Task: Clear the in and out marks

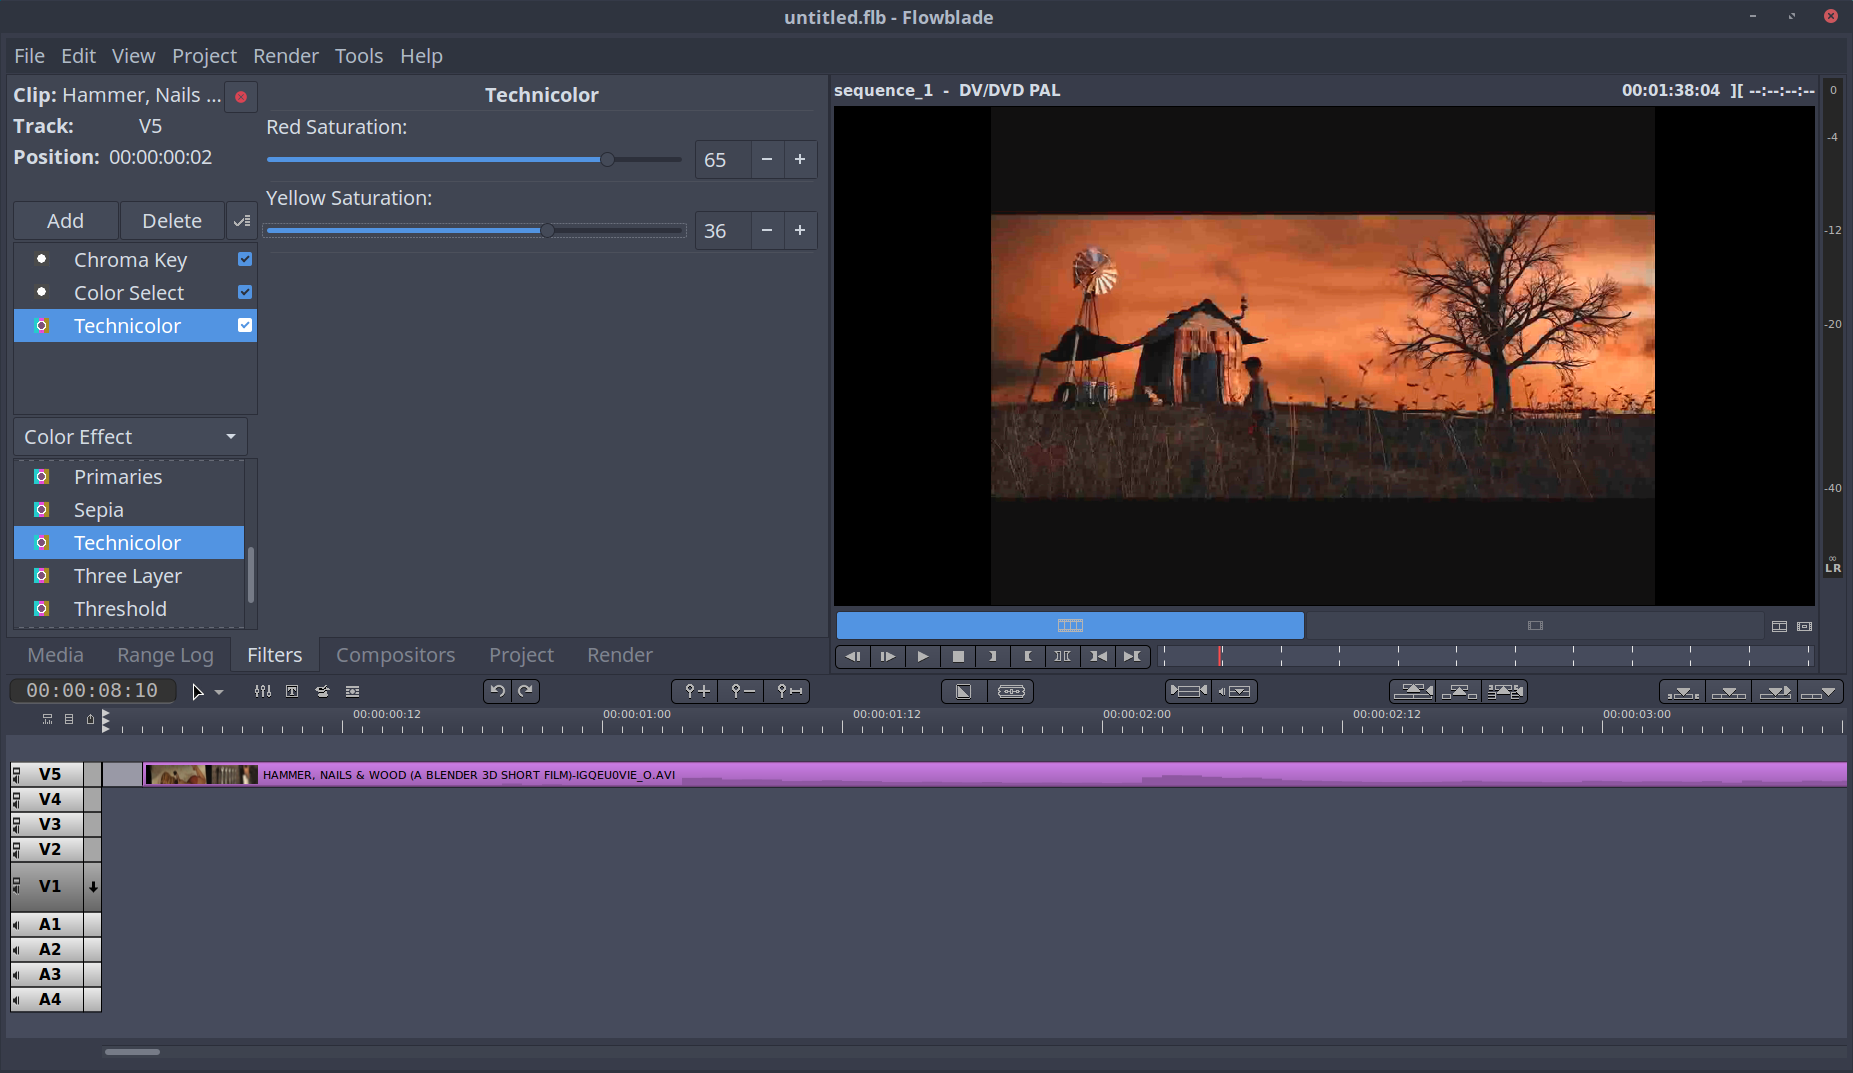Action: [x=1063, y=656]
